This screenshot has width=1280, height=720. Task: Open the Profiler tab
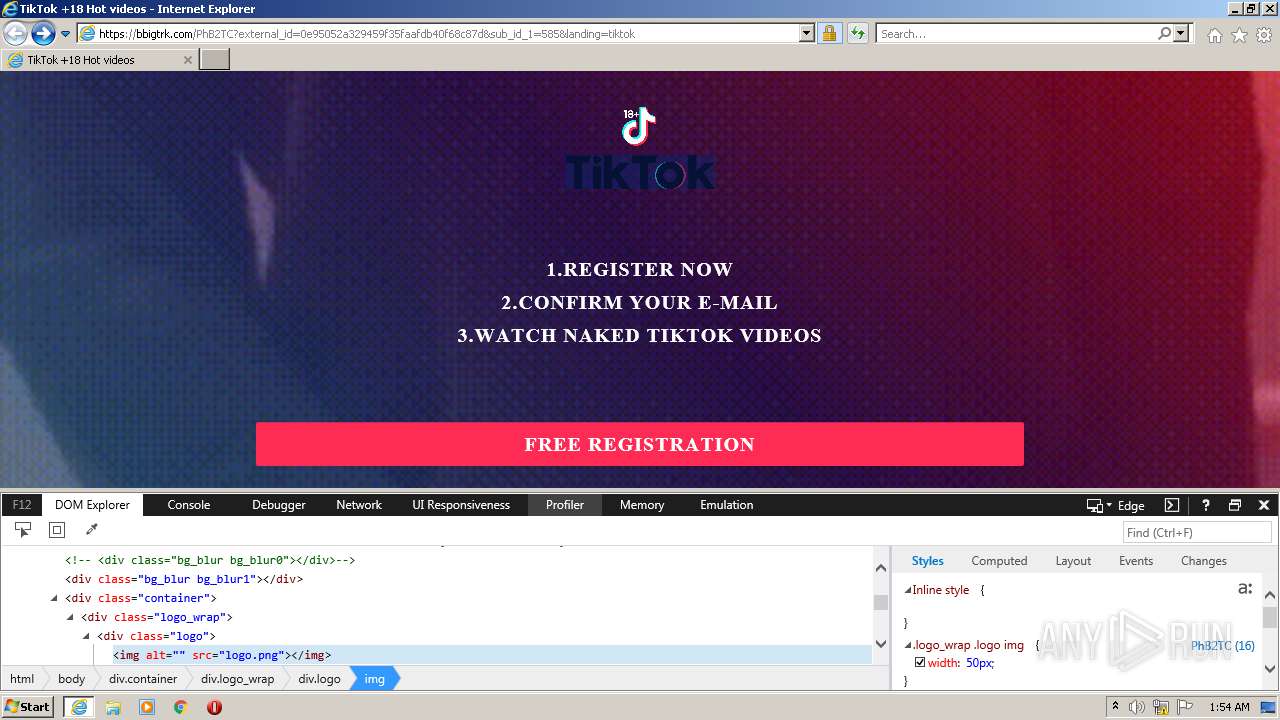pyautogui.click(x=565, y=505)
